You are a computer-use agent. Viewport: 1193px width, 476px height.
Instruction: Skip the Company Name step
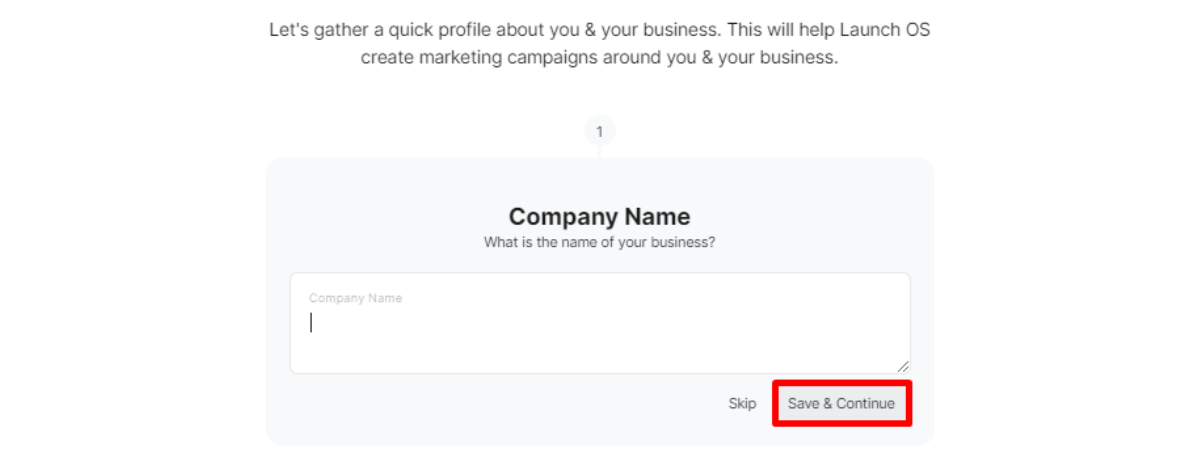coord(742,404)
